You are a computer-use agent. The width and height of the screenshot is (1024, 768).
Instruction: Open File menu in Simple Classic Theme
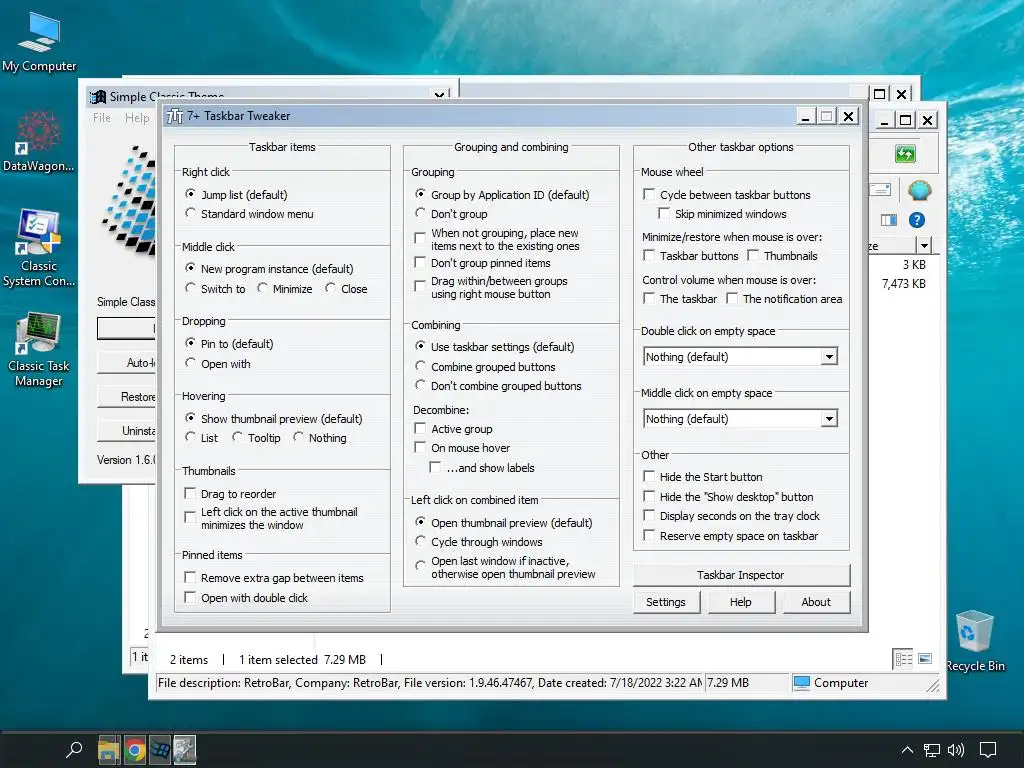tap(102, 118)
